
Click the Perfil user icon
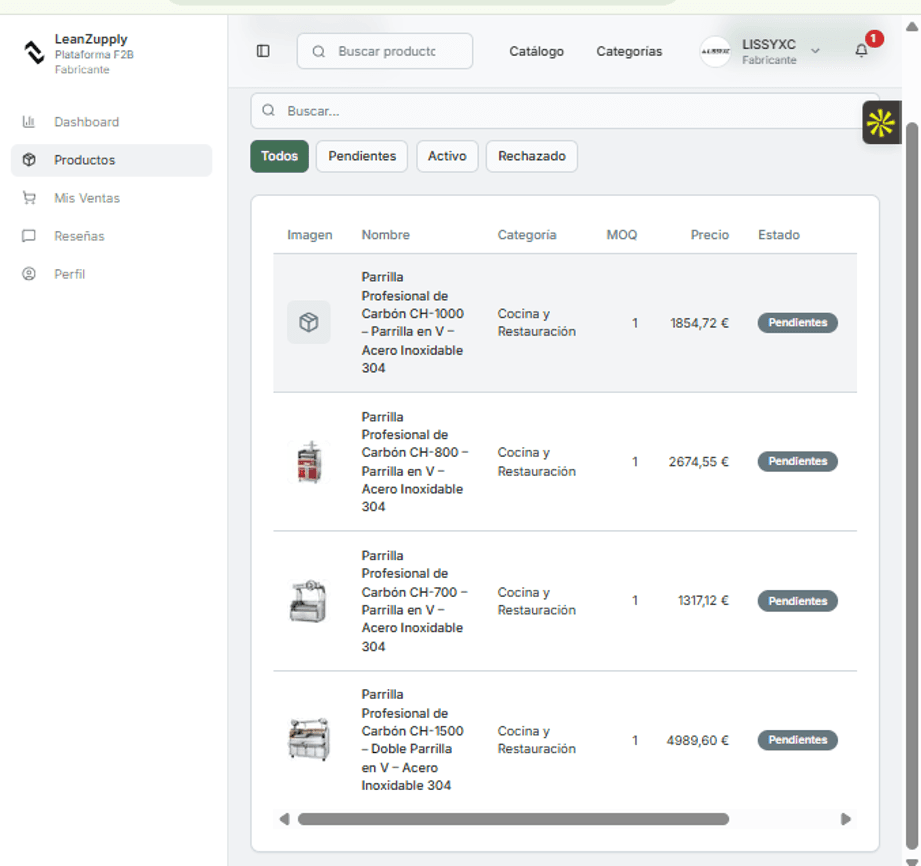(29, 274)
